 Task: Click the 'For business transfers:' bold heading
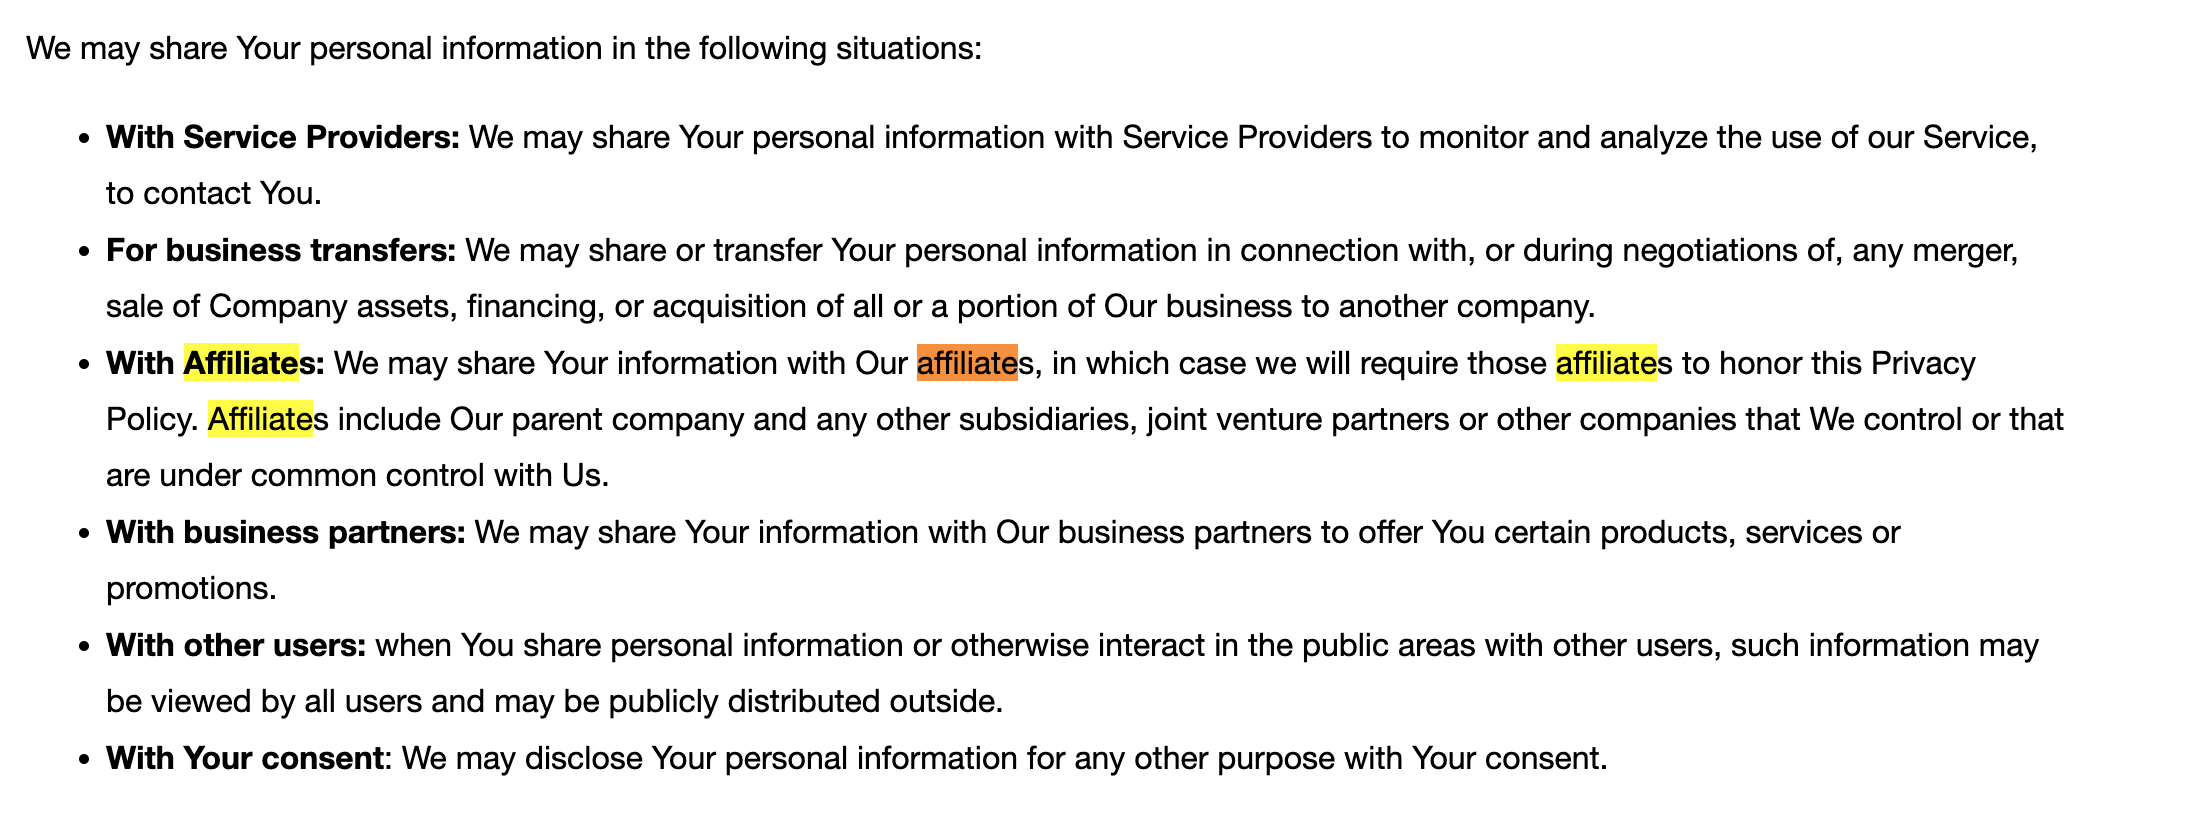point(281,250)
